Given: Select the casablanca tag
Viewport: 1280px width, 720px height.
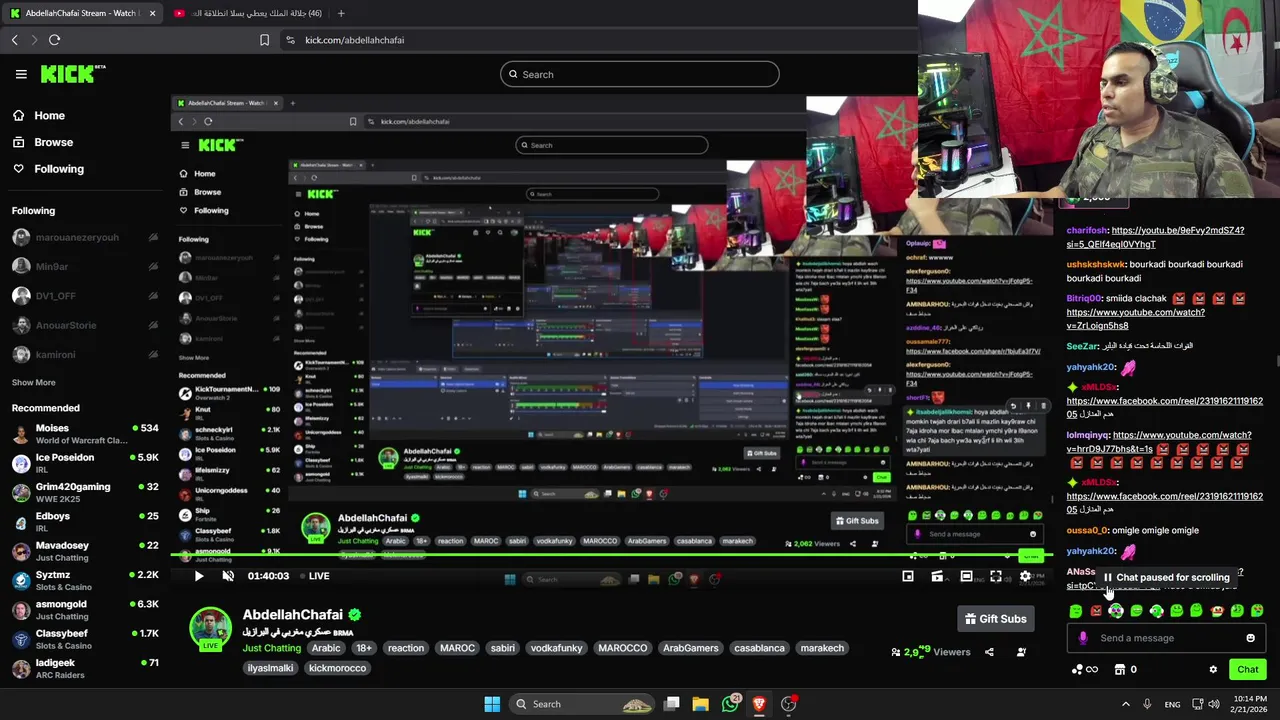Looking at the screenshot, I should click(x=759, y=648).
